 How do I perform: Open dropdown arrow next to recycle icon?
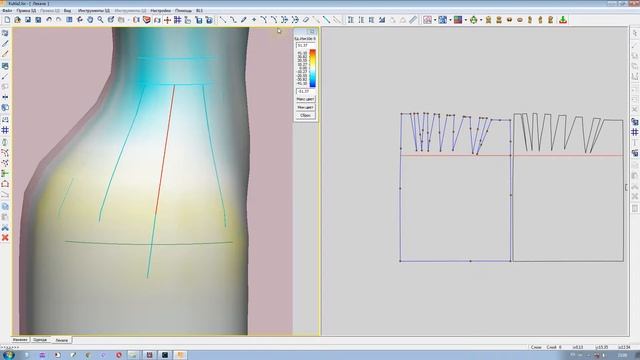click(481, 20)
